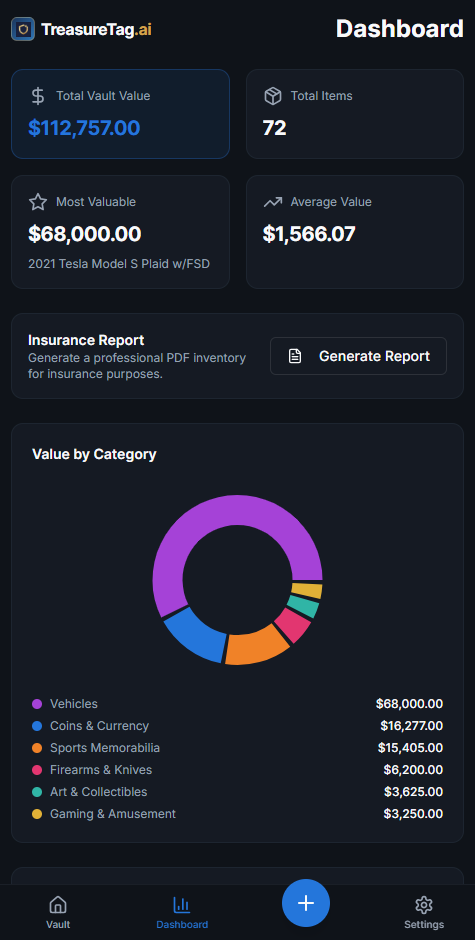Select the orange Sports Memorabilia donut segment
Viewport: 475px width, 940px height.
(255, 647)
